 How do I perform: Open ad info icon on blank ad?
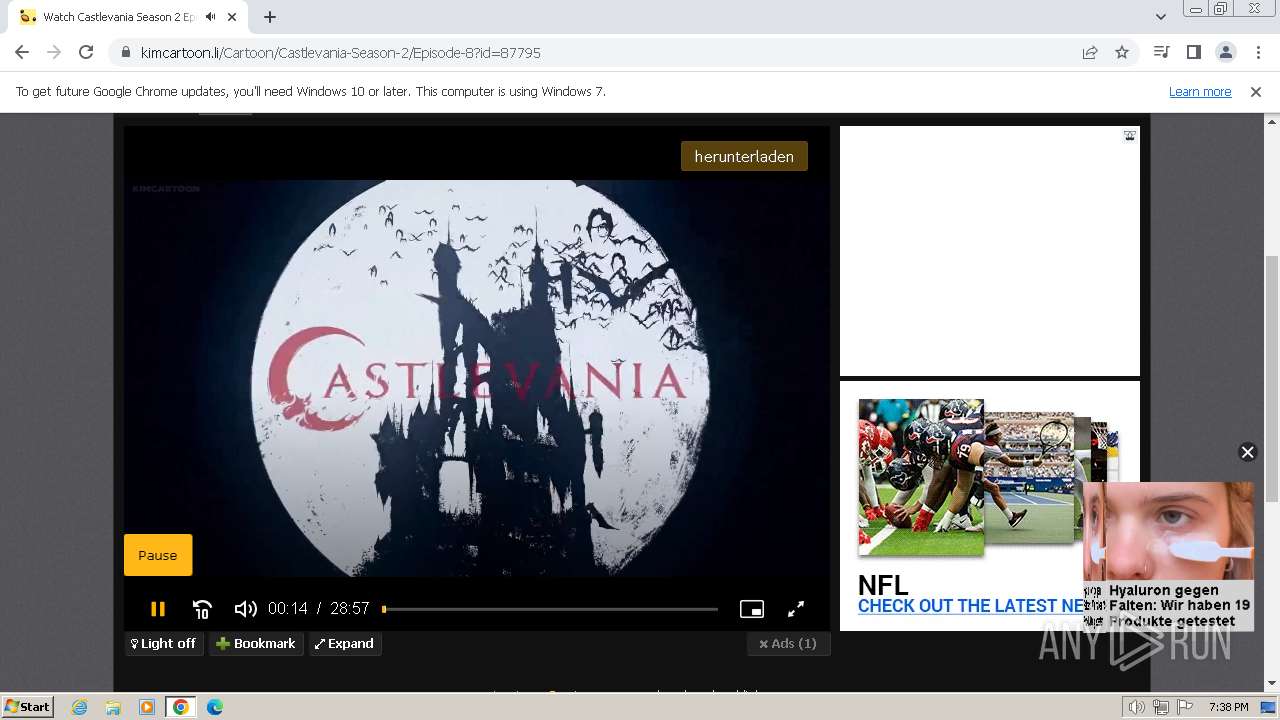(x=1129, y=136)
